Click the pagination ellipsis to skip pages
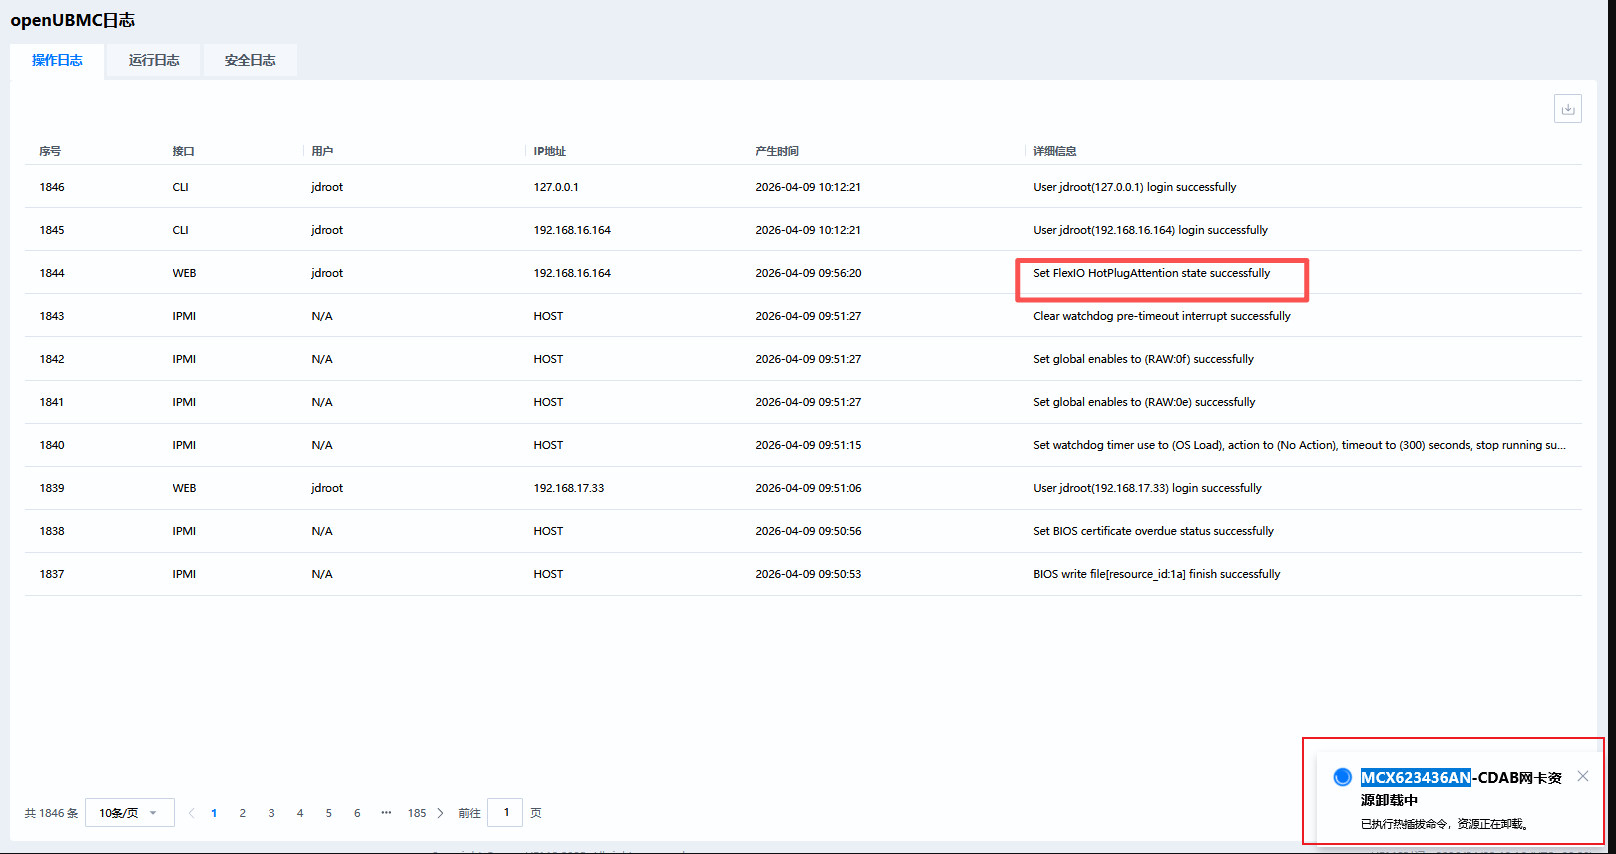The image size is (1616, 854). point(386,813)
